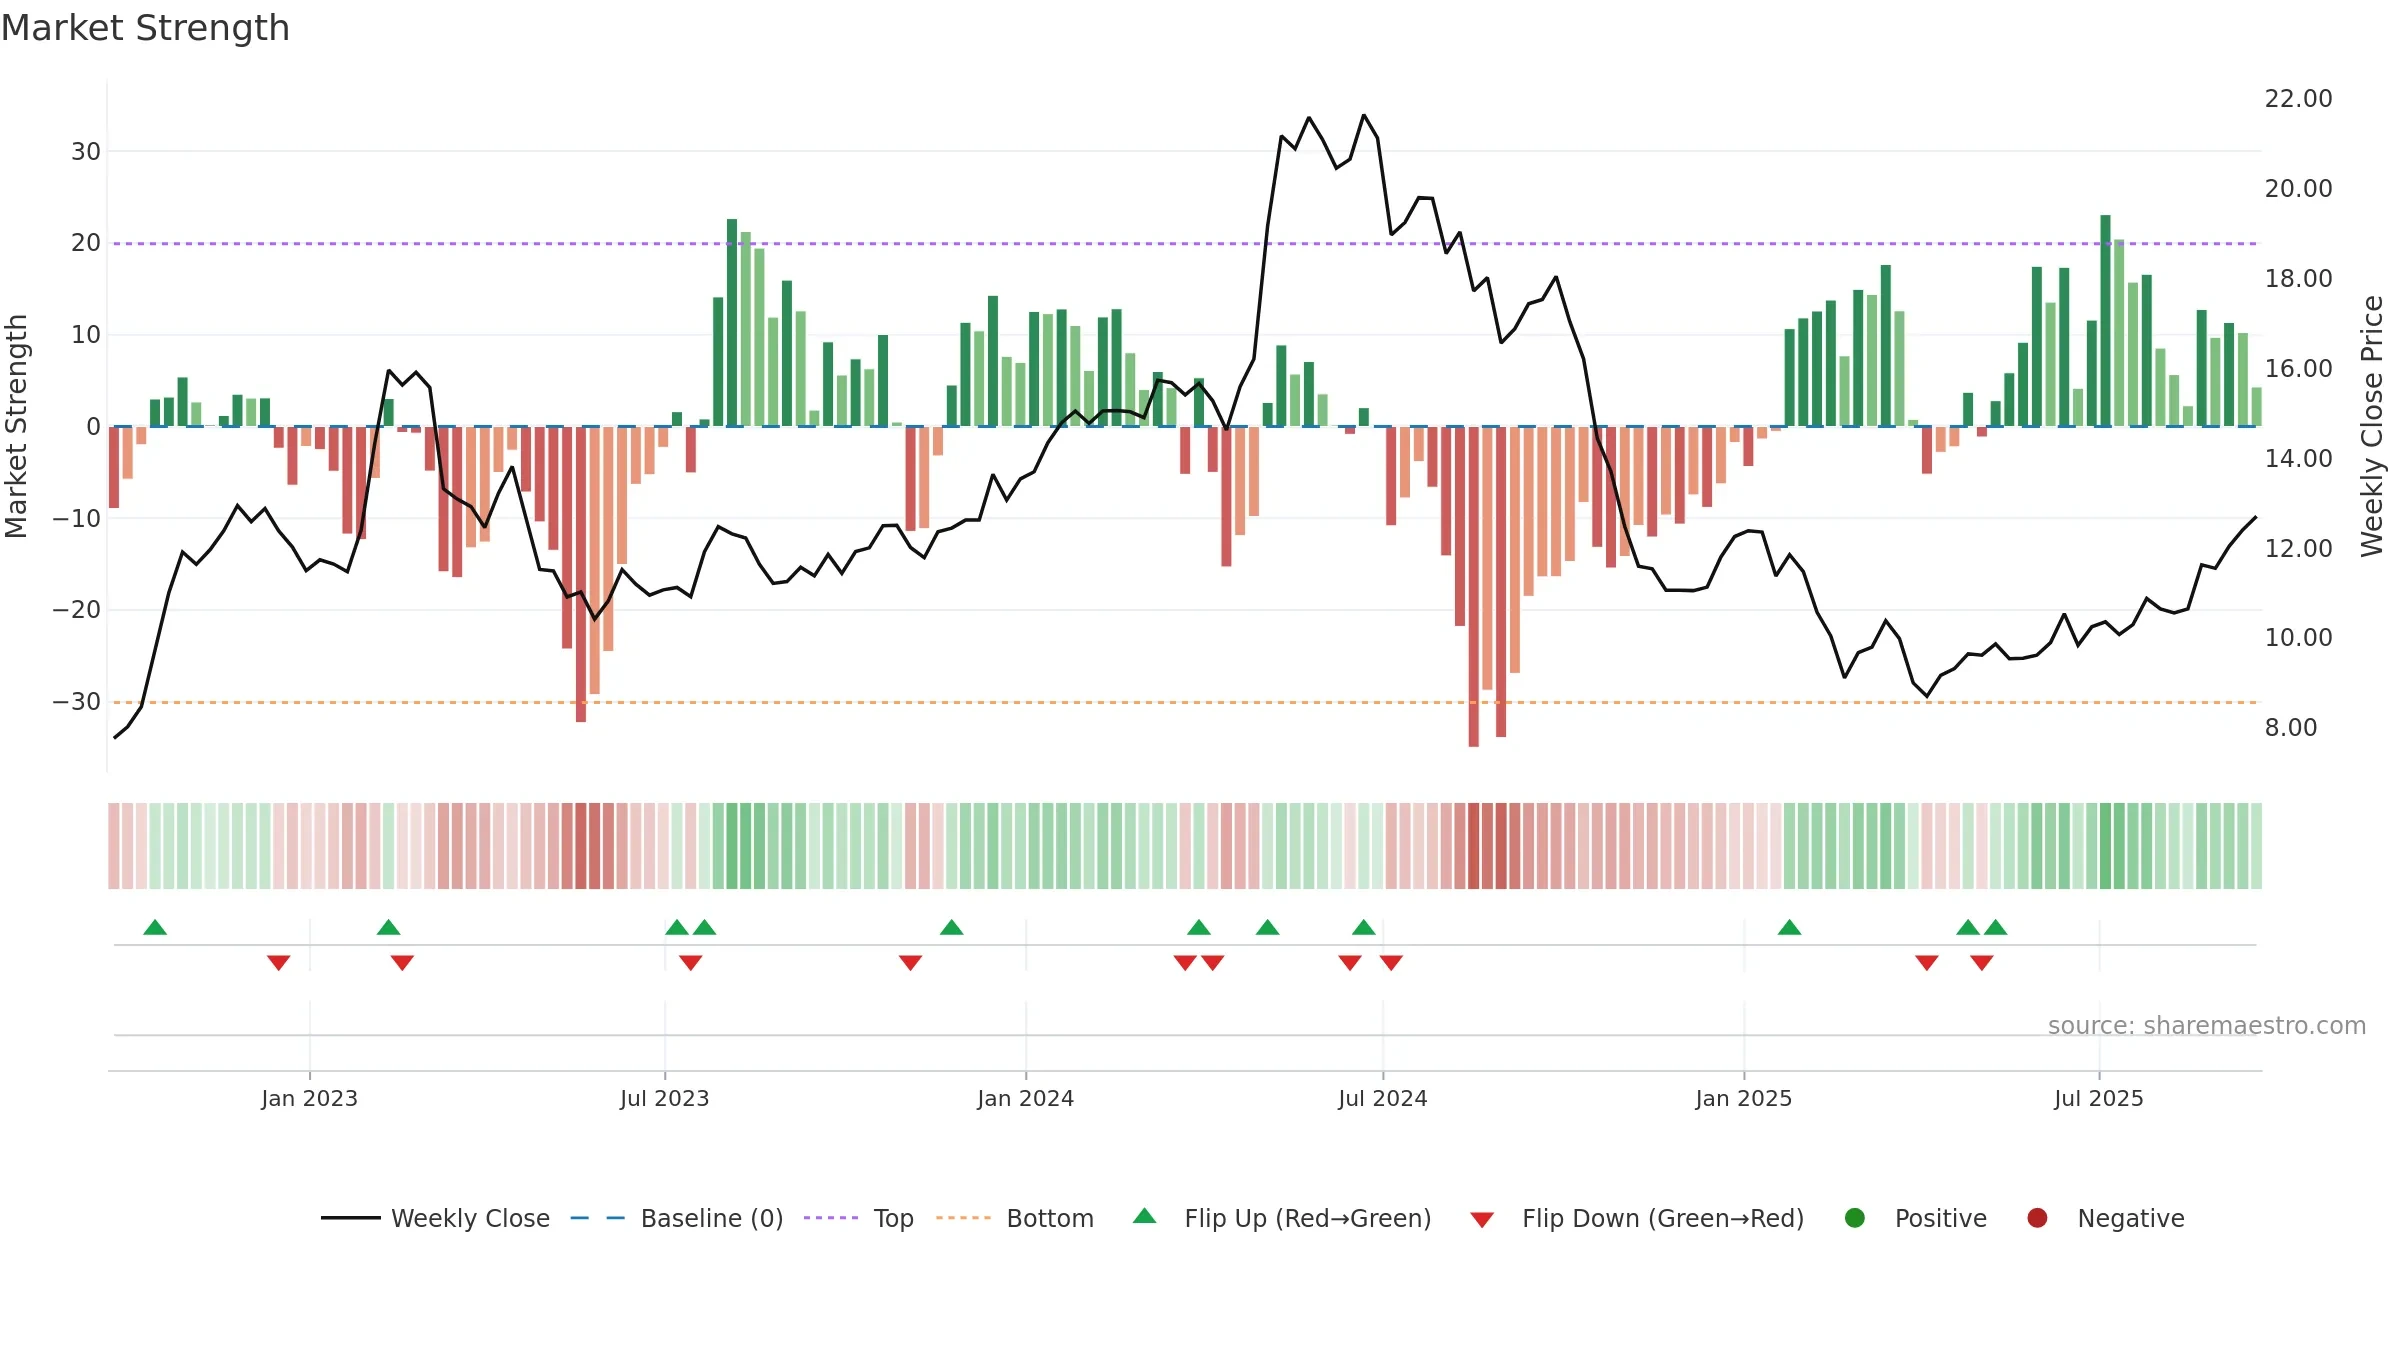Click the red down-triangle icon in the legend
Viewport: 2400px width, 1350px height.
tap(1482, 1220)
